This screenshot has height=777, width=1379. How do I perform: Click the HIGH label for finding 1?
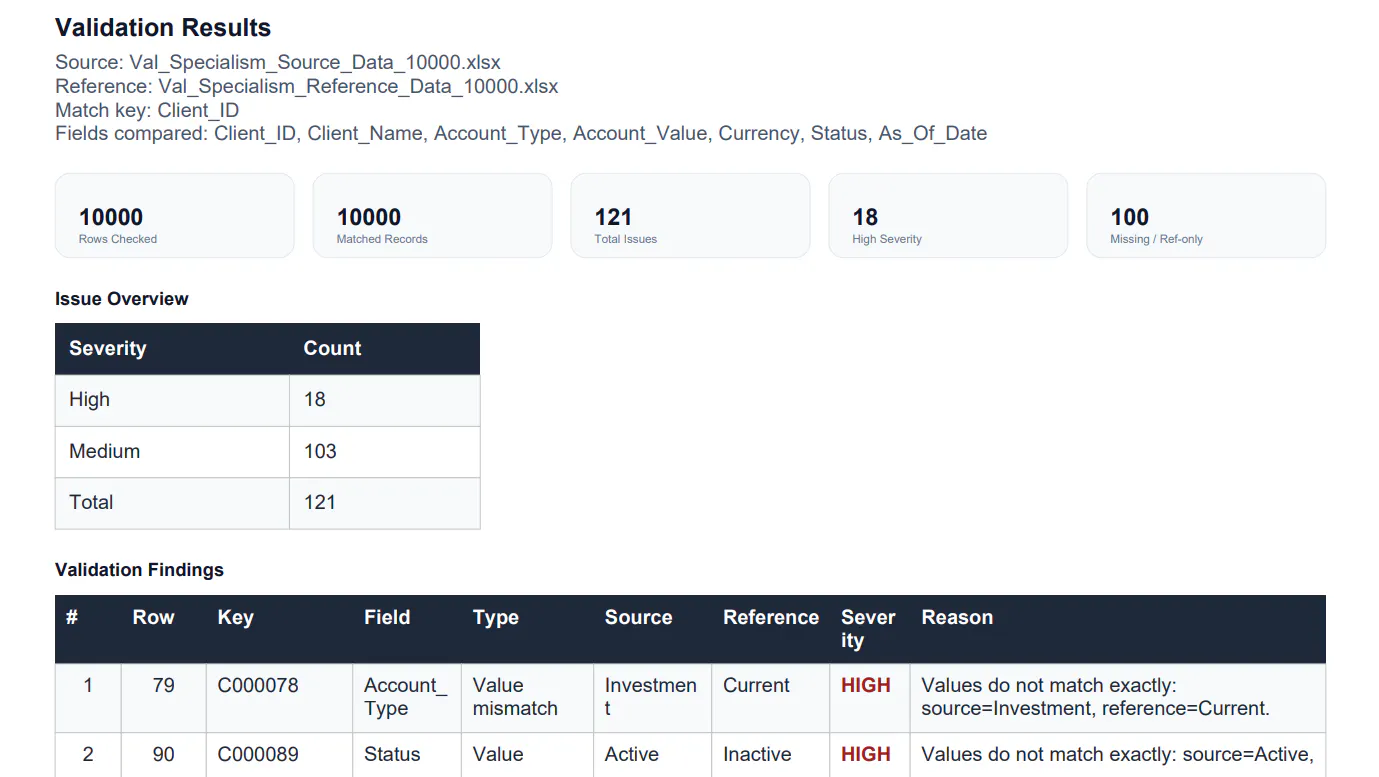tap(866, 686)
